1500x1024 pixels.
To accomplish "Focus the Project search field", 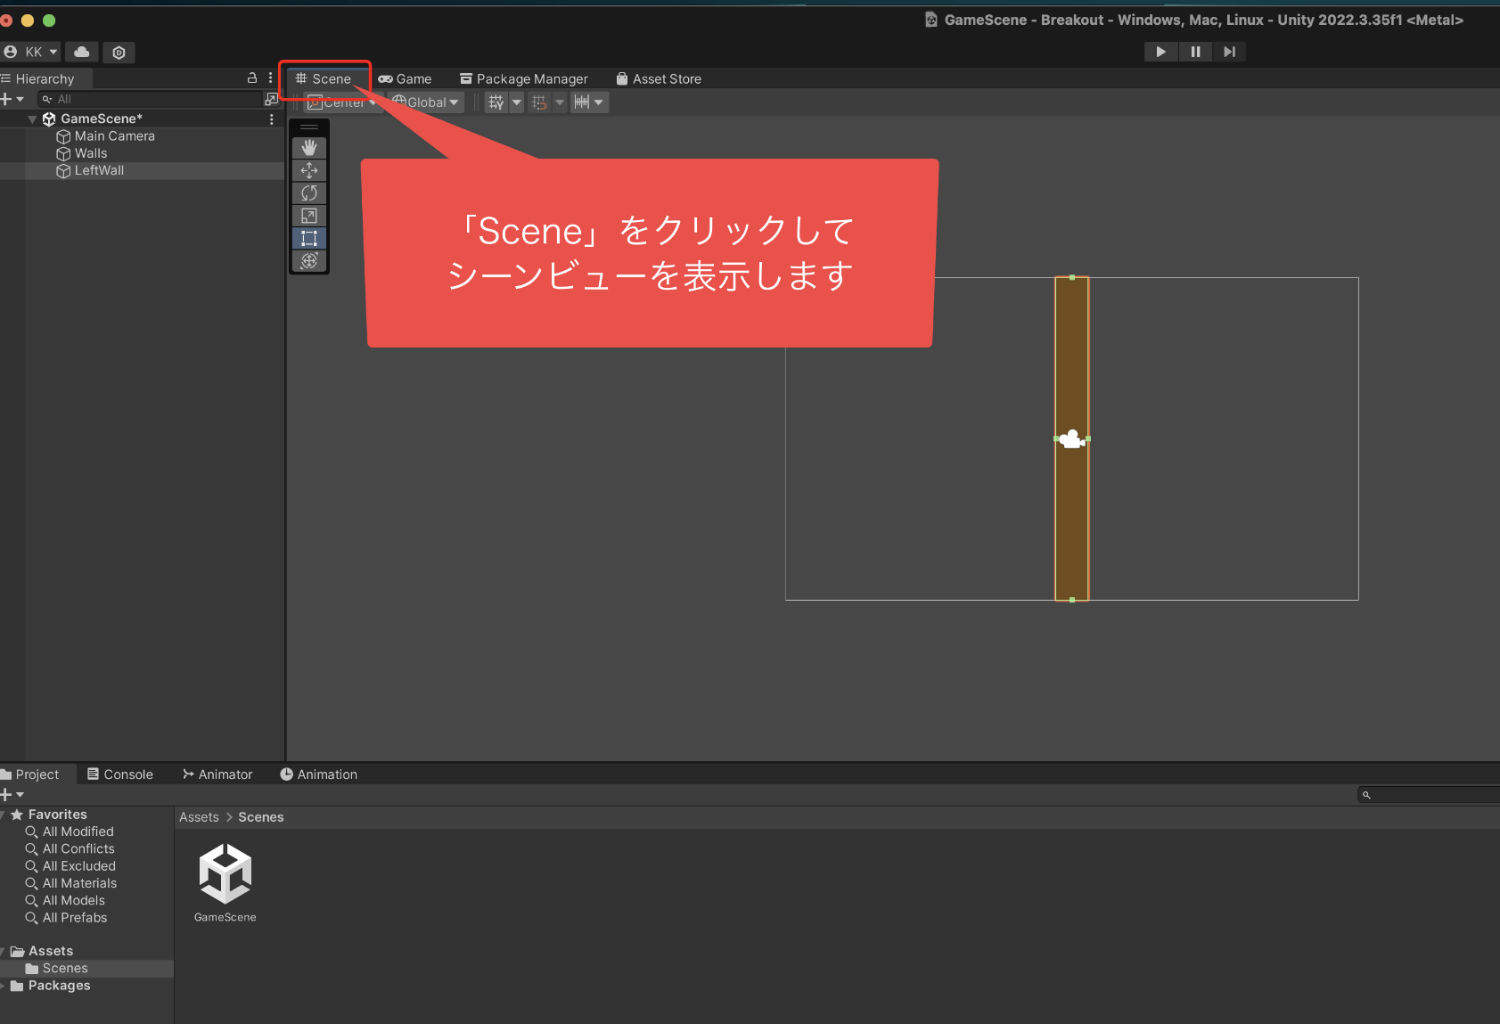I will pos(1428,795).
